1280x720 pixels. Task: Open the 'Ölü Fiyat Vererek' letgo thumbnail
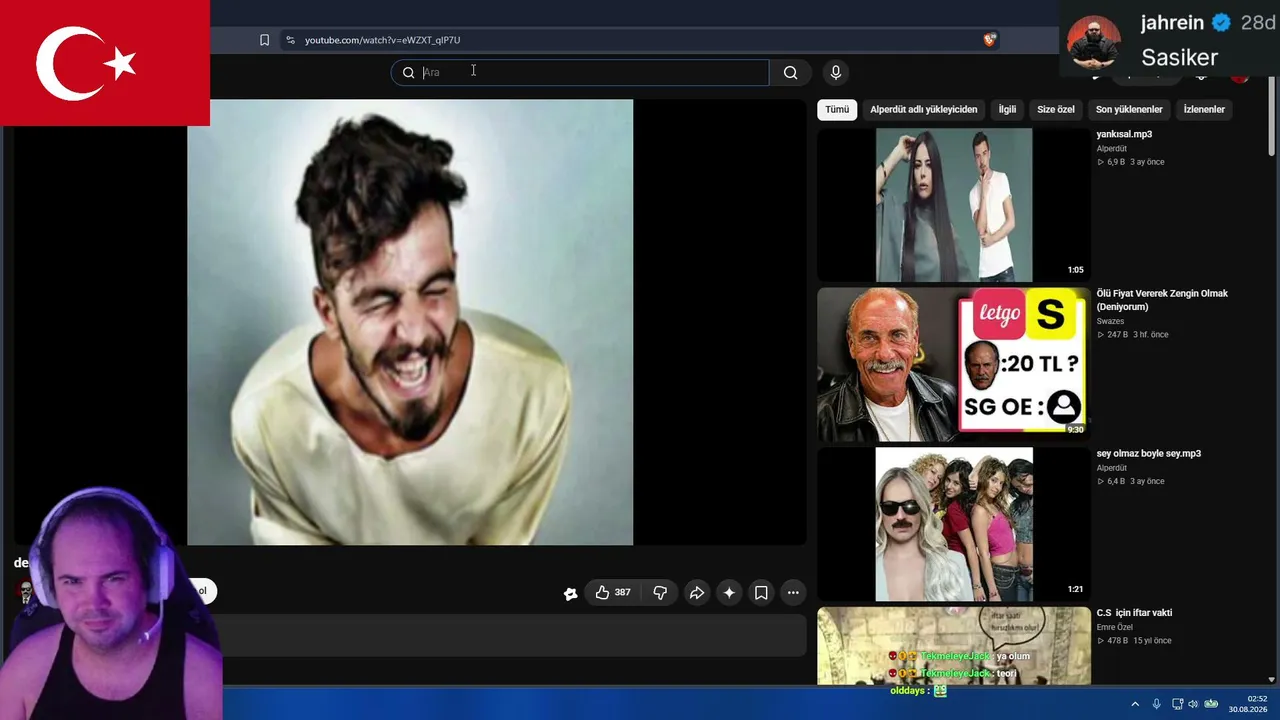coord(954,365)
